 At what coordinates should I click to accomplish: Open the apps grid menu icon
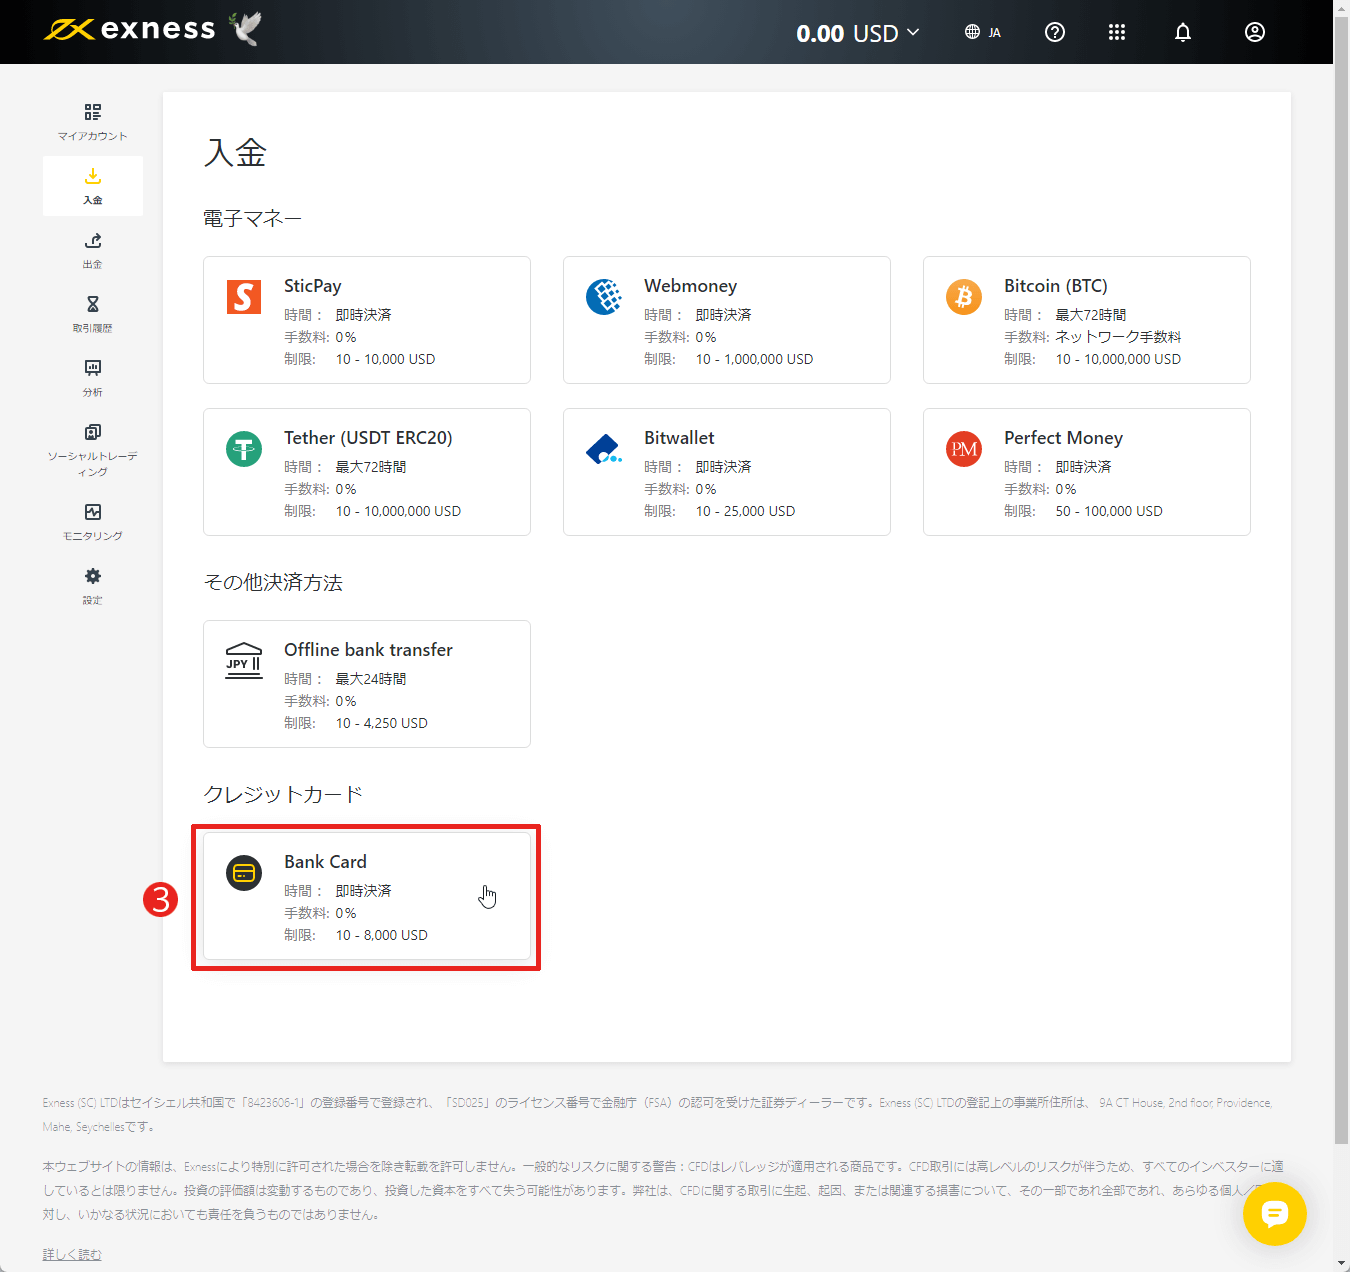pyautogui.click(x=1117, y=32)
